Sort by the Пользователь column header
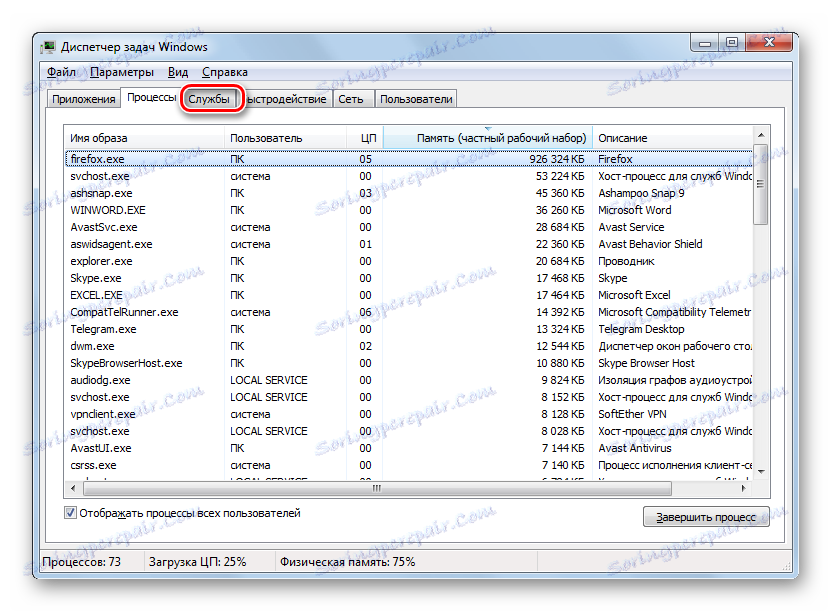 [285, 138]
